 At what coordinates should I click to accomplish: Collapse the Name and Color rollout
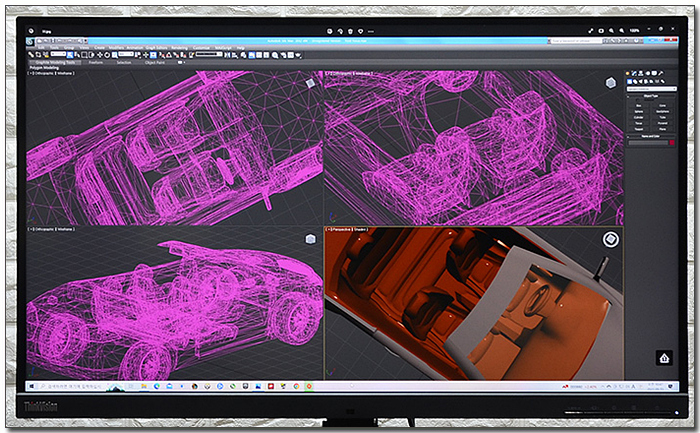point(652,137)
